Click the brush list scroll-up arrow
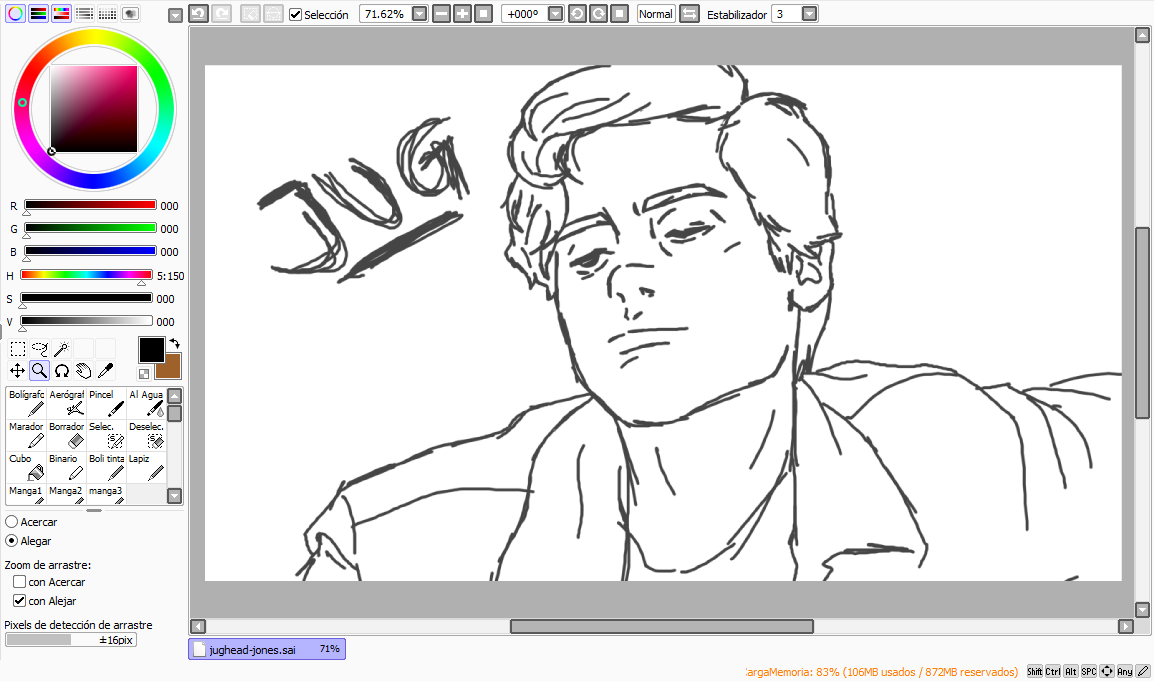1154x686 pixels. (x=174, y=396)
